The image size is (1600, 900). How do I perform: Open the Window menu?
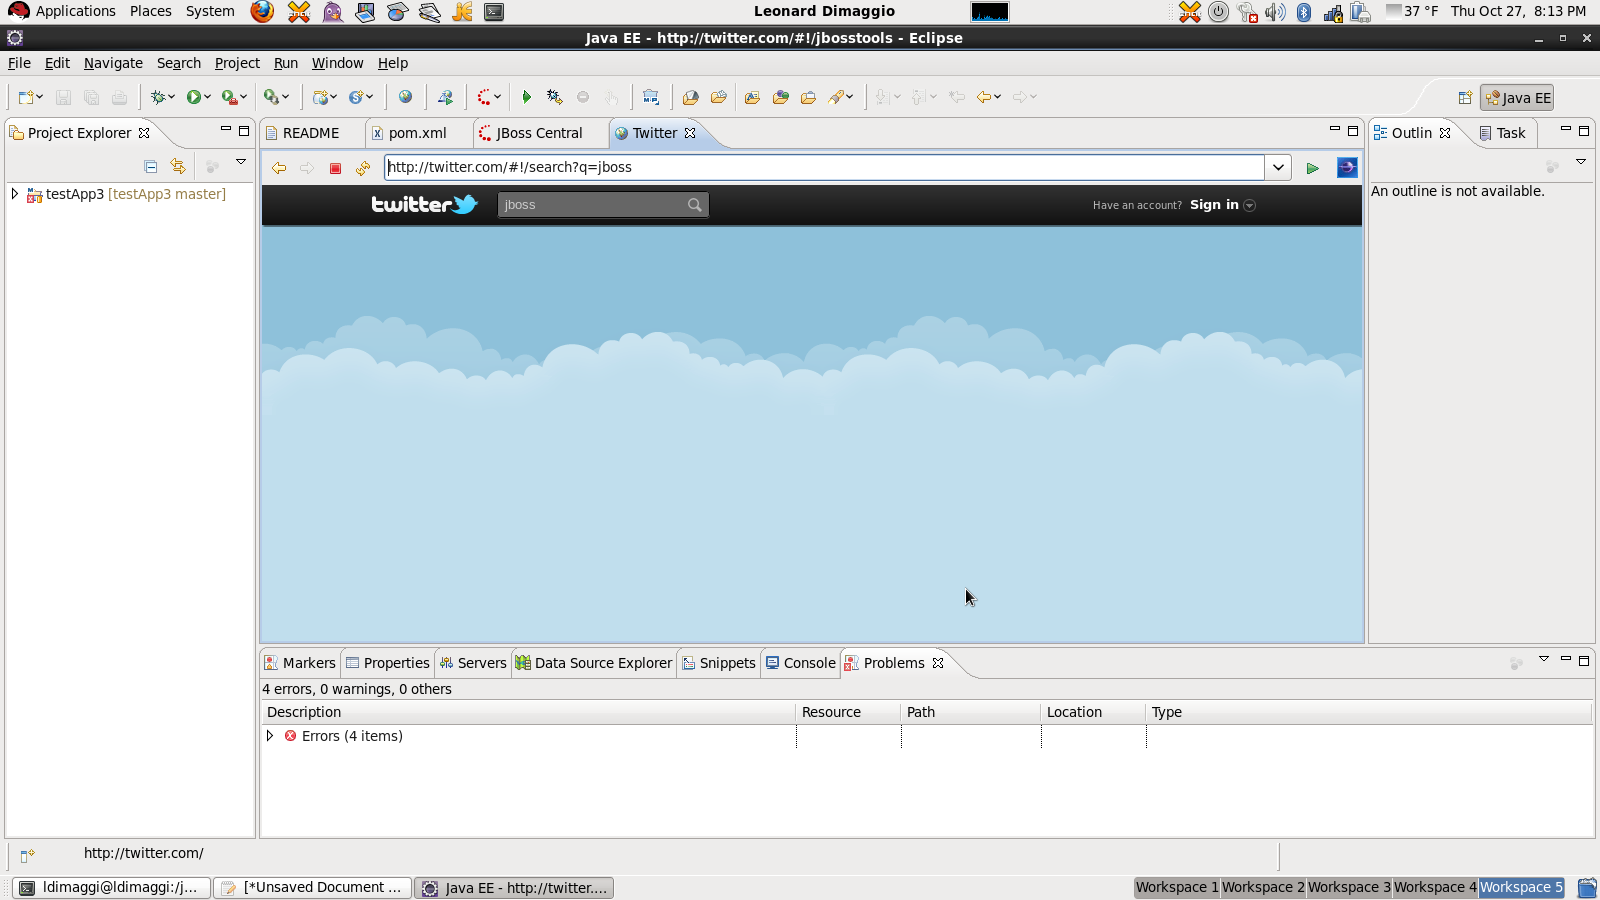pyautogui.click(x=337, y=63)
